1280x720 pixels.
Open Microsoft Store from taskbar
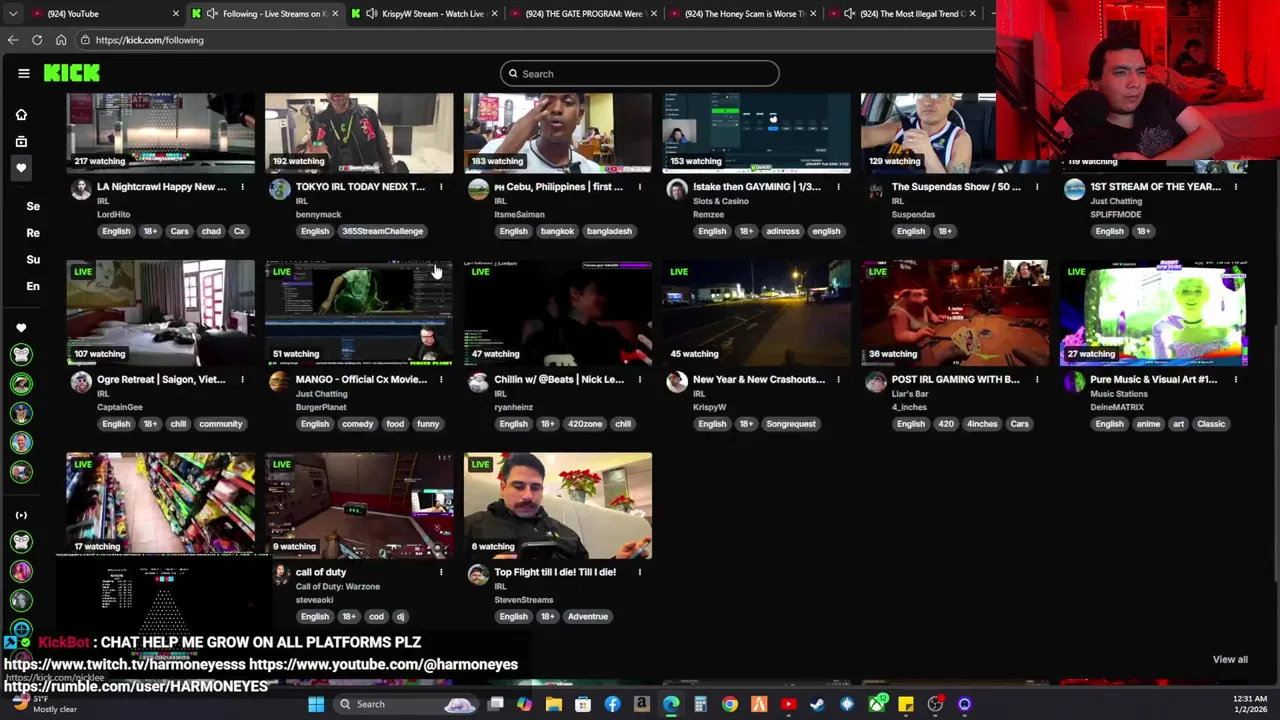tap(583, 704)
